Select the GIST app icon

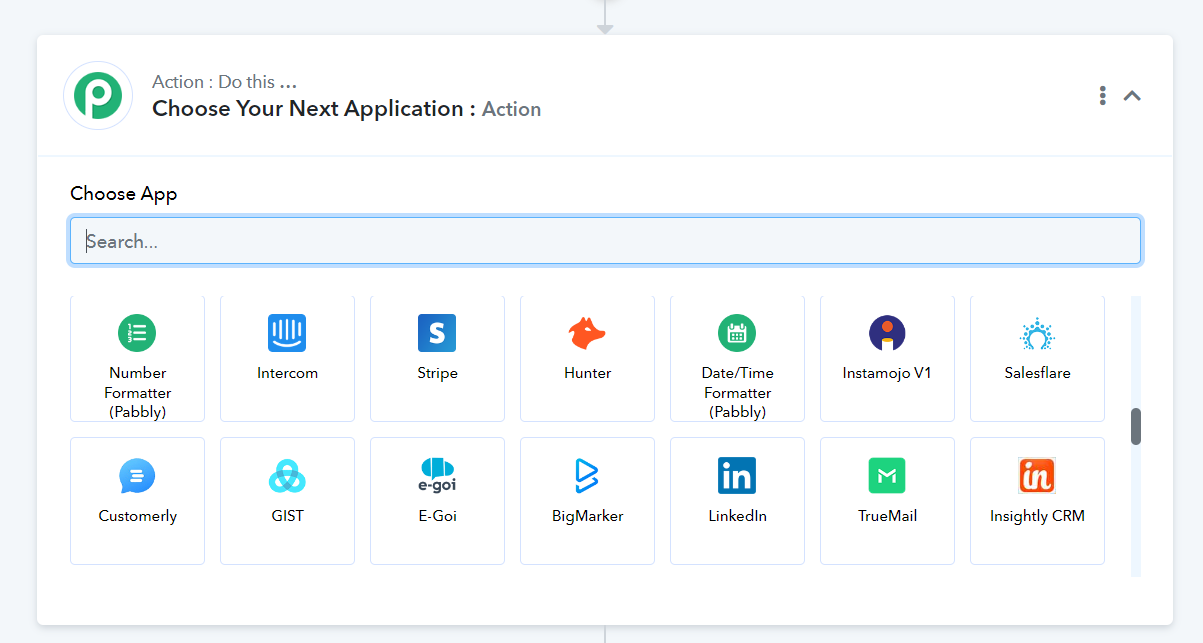[x=287, y=476]
